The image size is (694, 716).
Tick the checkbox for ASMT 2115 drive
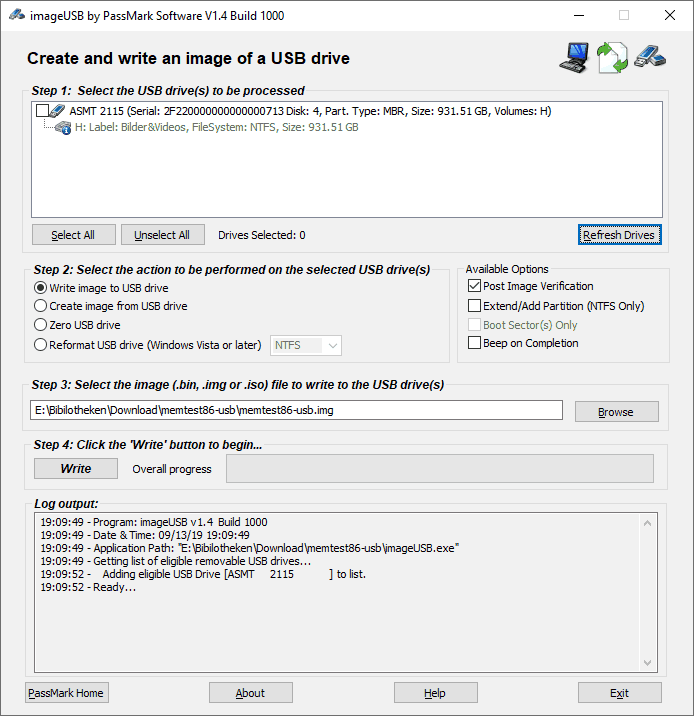(42, 111)
